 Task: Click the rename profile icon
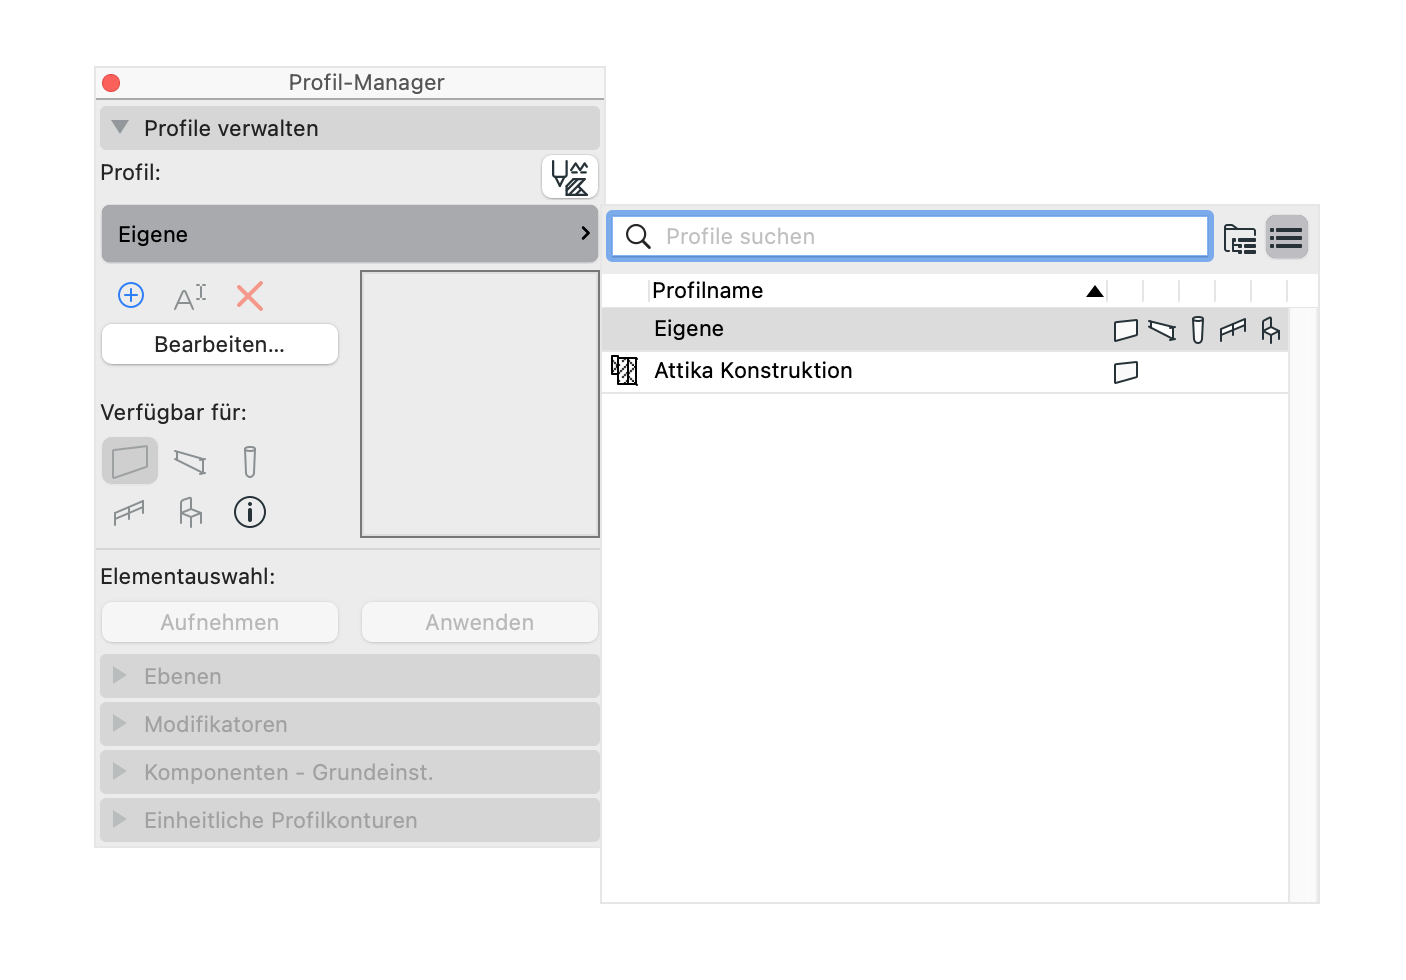[190, 296]
